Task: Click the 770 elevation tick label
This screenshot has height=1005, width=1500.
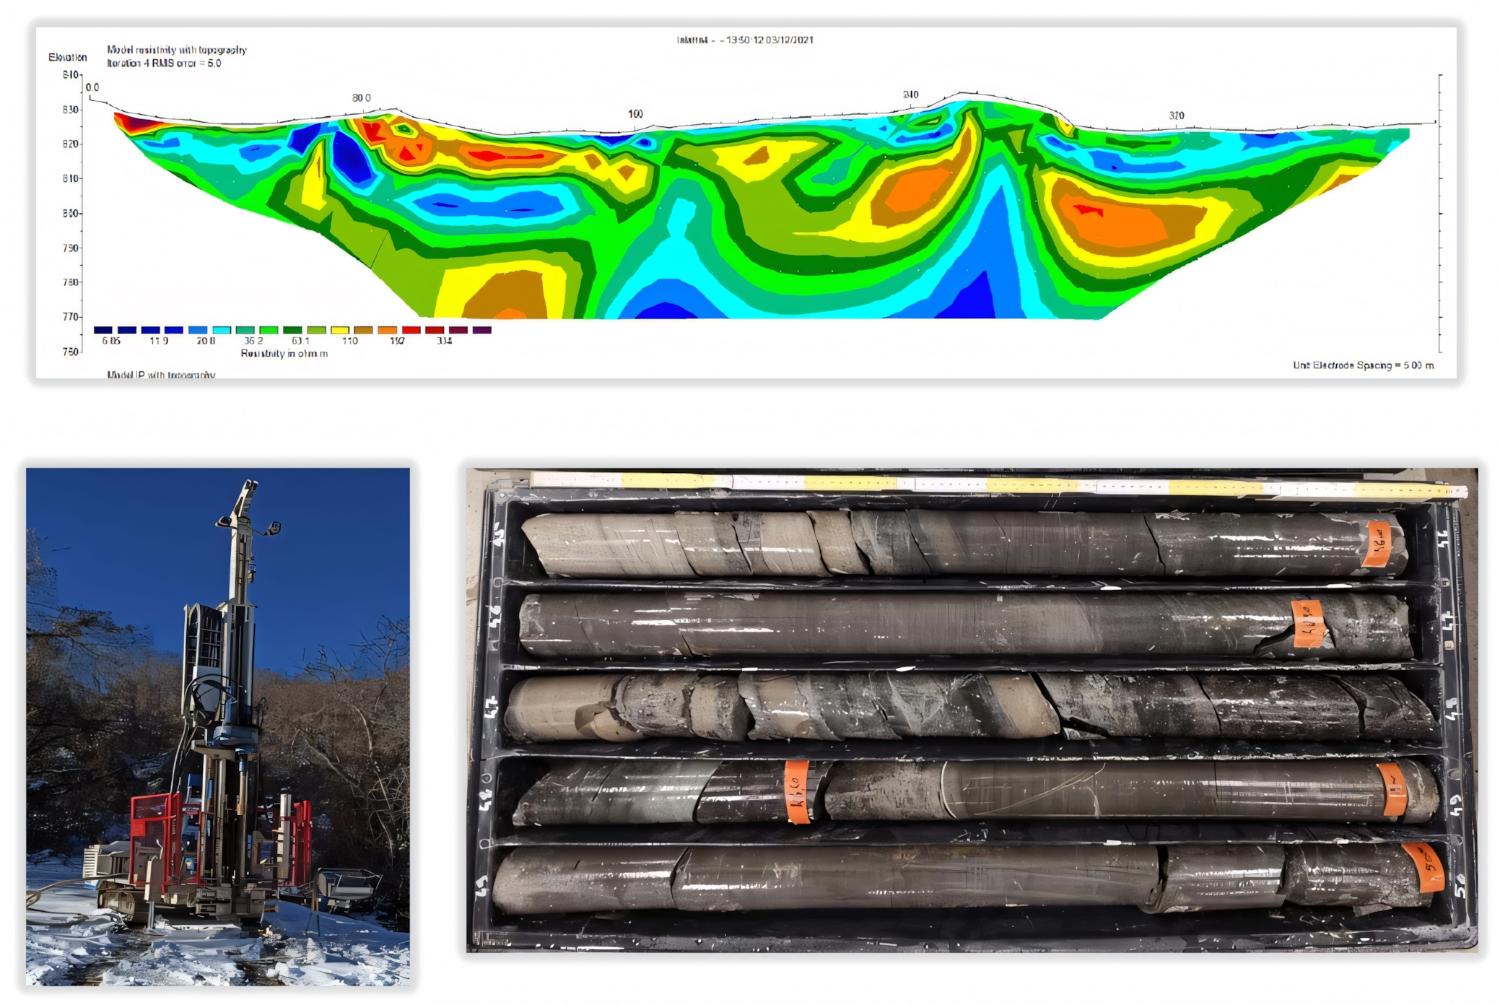Action: click(70, 317)
